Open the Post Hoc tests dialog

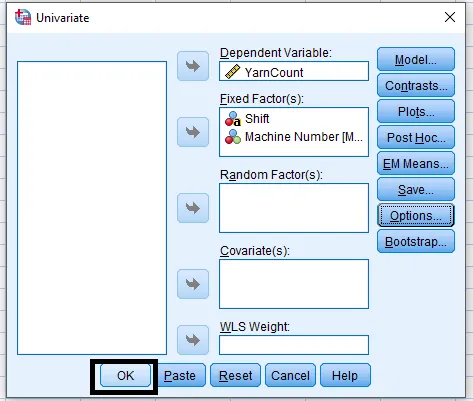416,137
